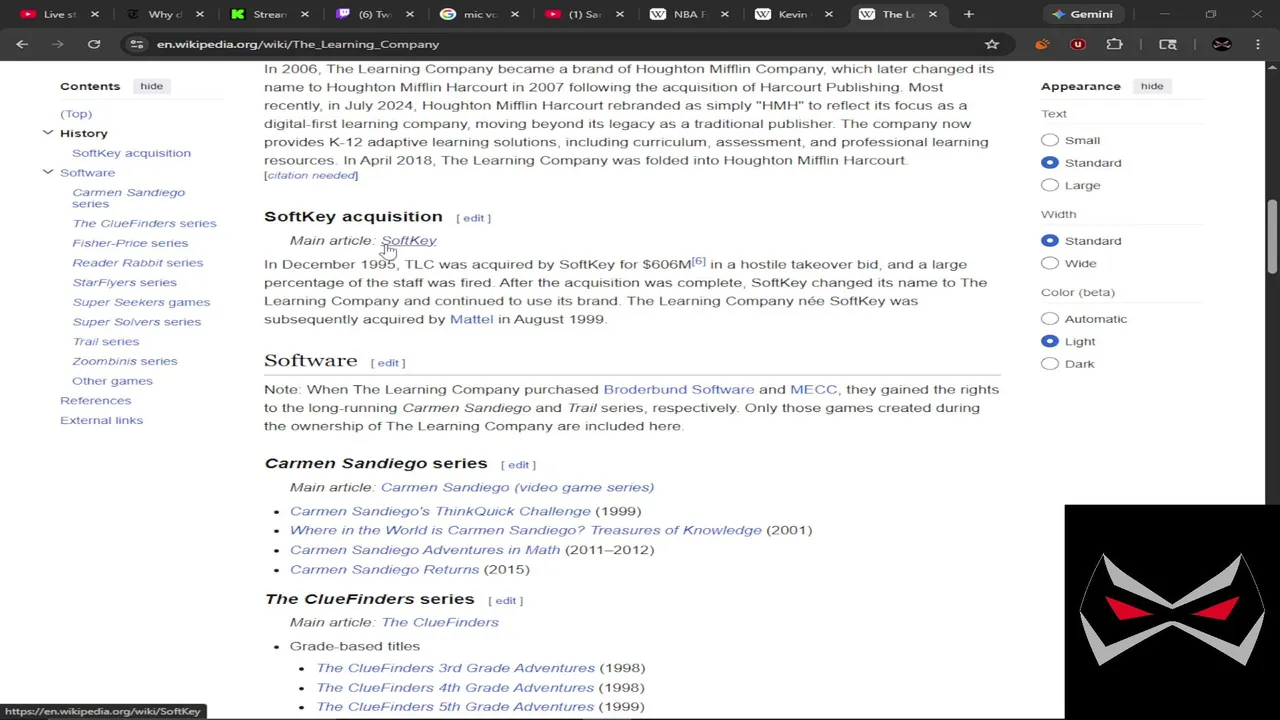The height and width of the screenshot is (720, 1280).
Task: Close the 'Live st' YouTube tab
Action: [x=95, y=14]
